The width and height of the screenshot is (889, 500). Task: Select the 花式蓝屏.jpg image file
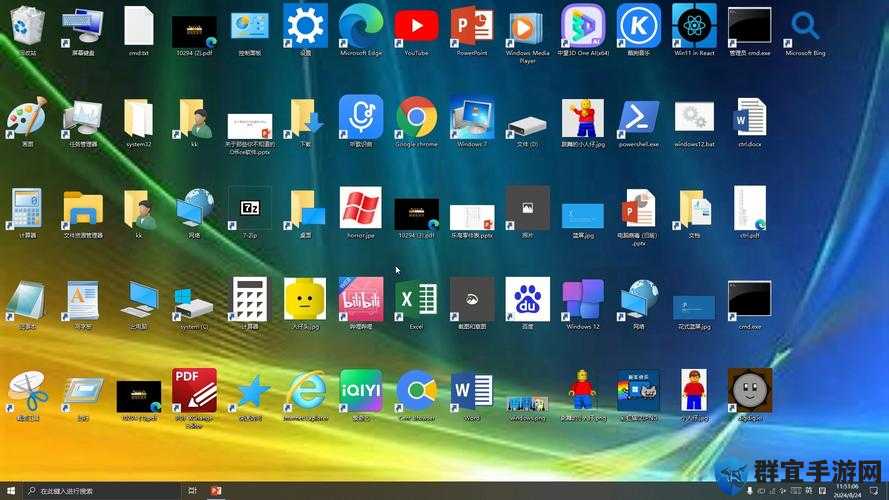coord(694,307)
